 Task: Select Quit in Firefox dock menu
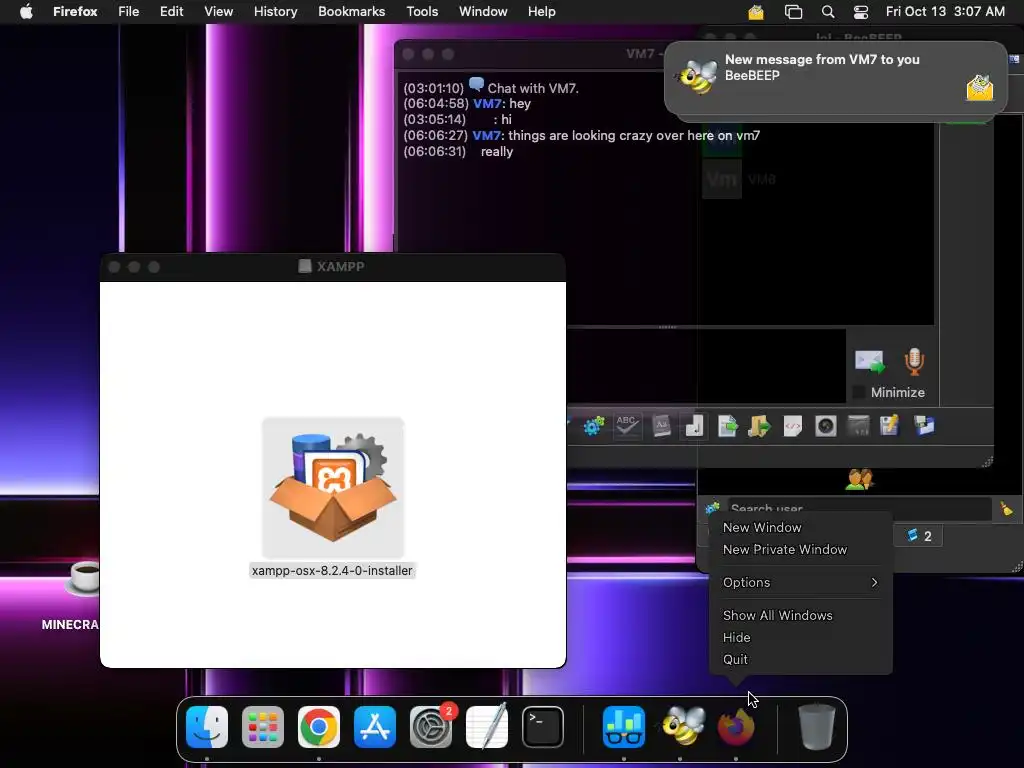[x=735, y=660]
